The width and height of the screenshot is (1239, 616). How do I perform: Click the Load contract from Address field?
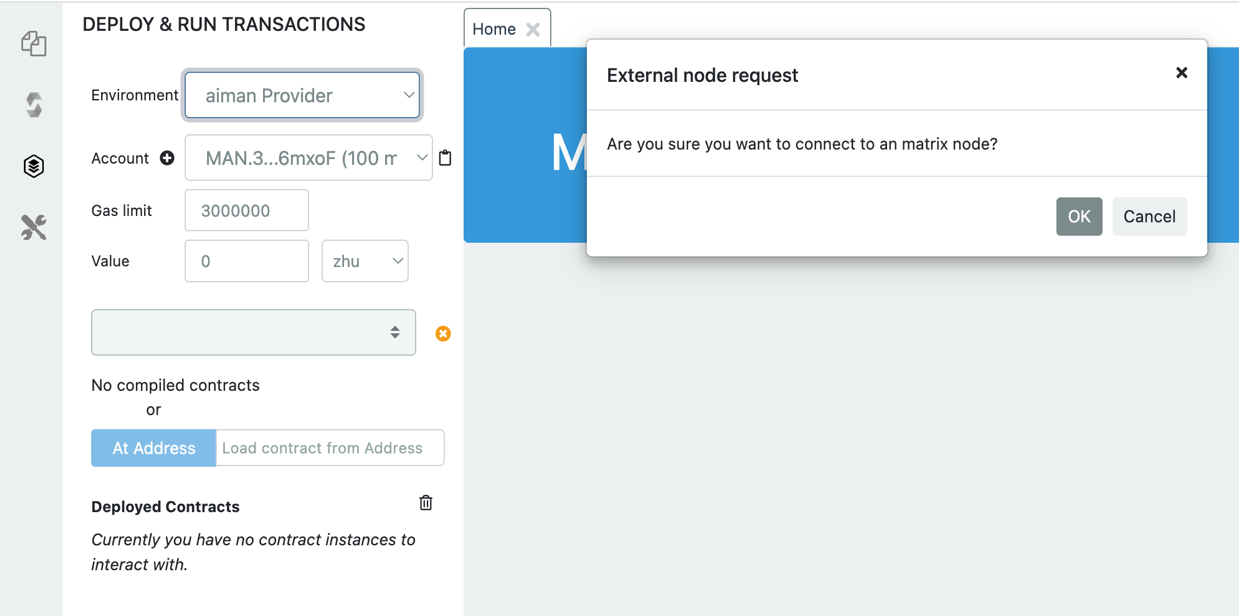point(330,448)
